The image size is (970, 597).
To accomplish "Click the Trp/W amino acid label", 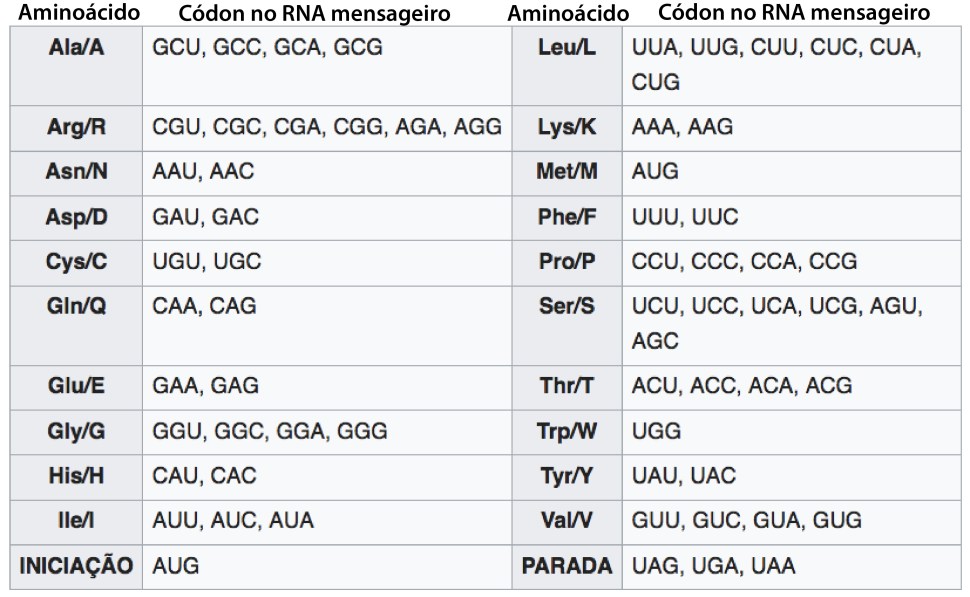I will click(567, 431).
